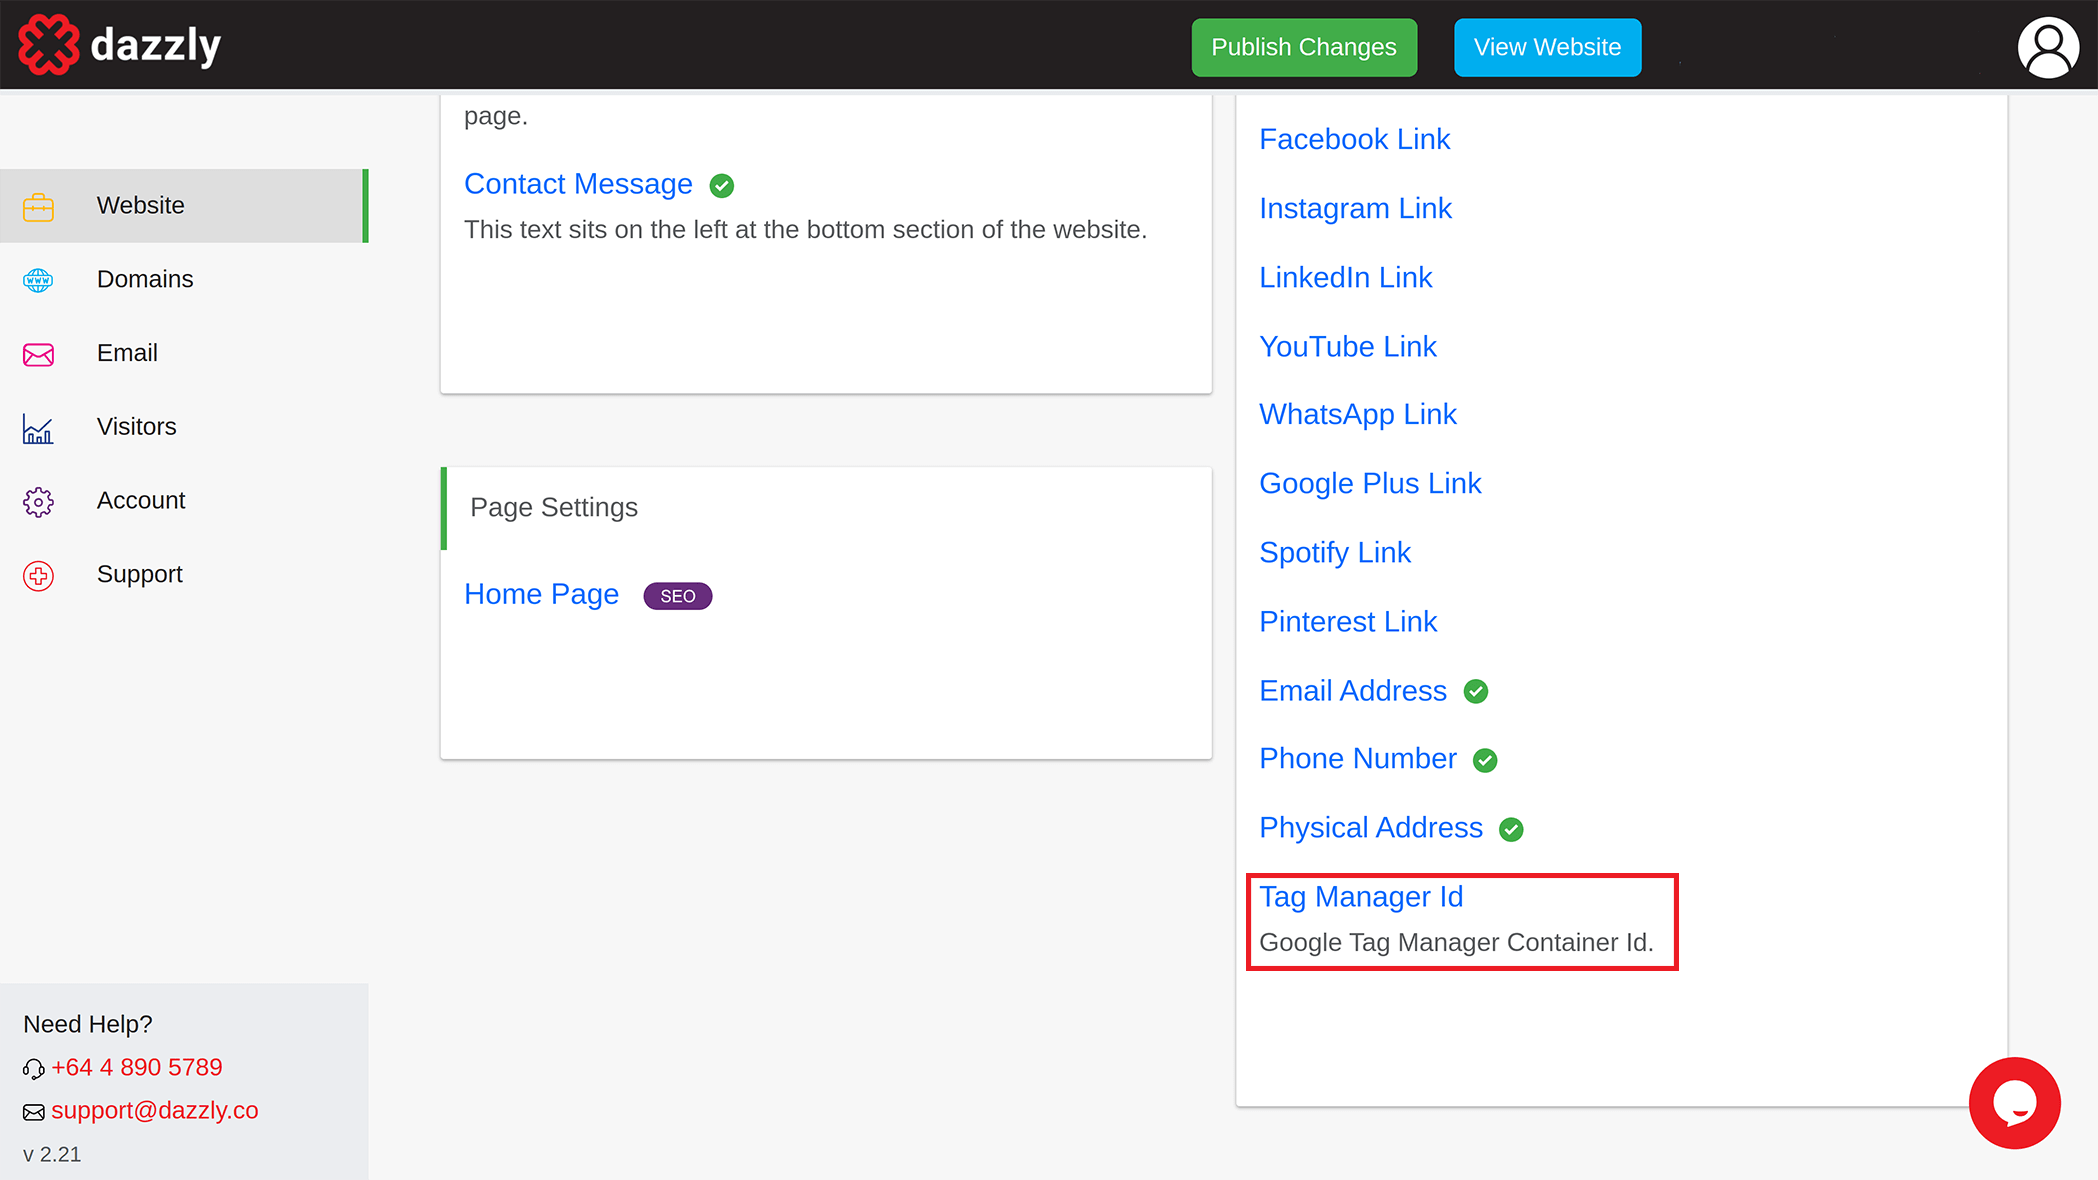
Task: Click the View Website button
Action: (x=1547, y=47)
